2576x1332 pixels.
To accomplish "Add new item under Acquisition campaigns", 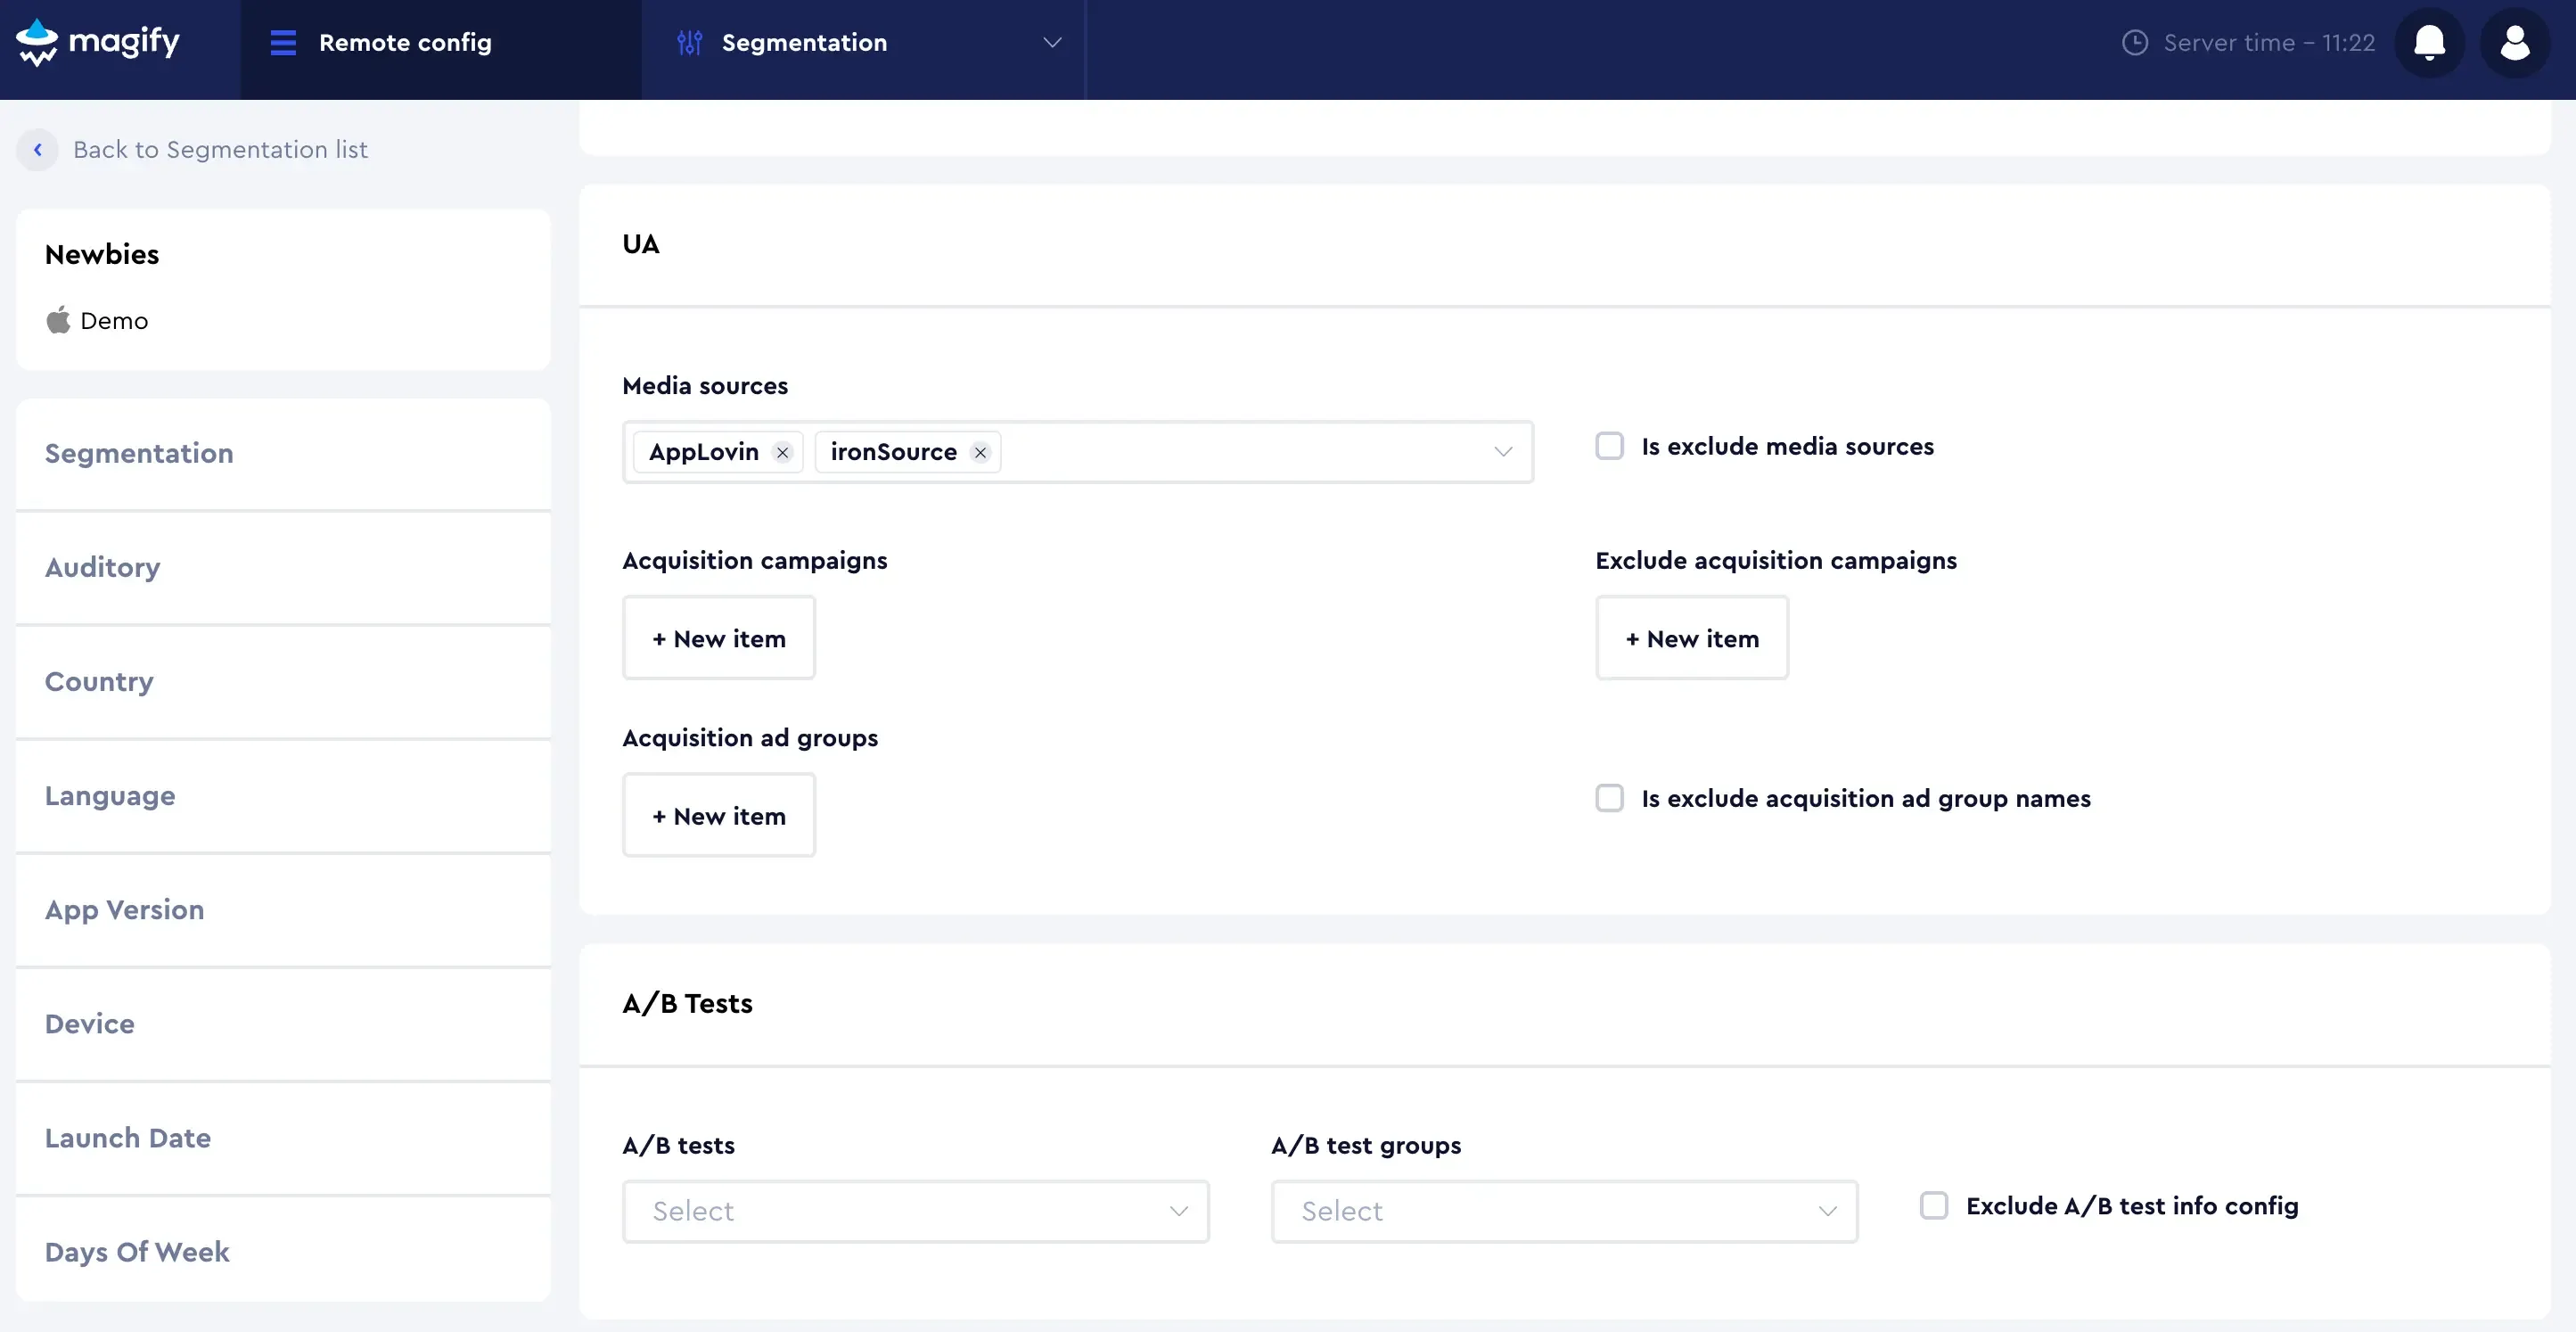I will [718, 638].
